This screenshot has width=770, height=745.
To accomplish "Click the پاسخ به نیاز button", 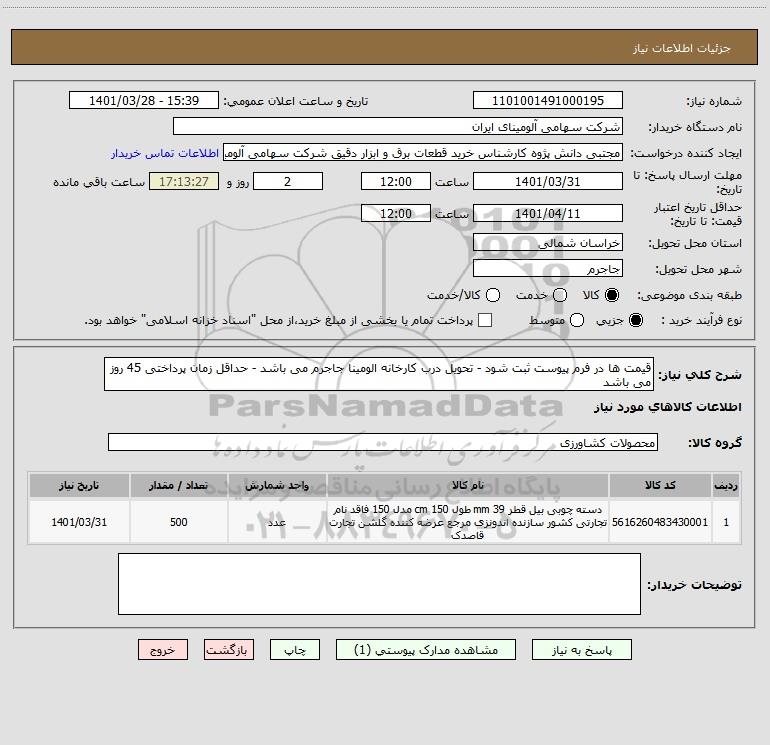I will [x=581, y=650].
